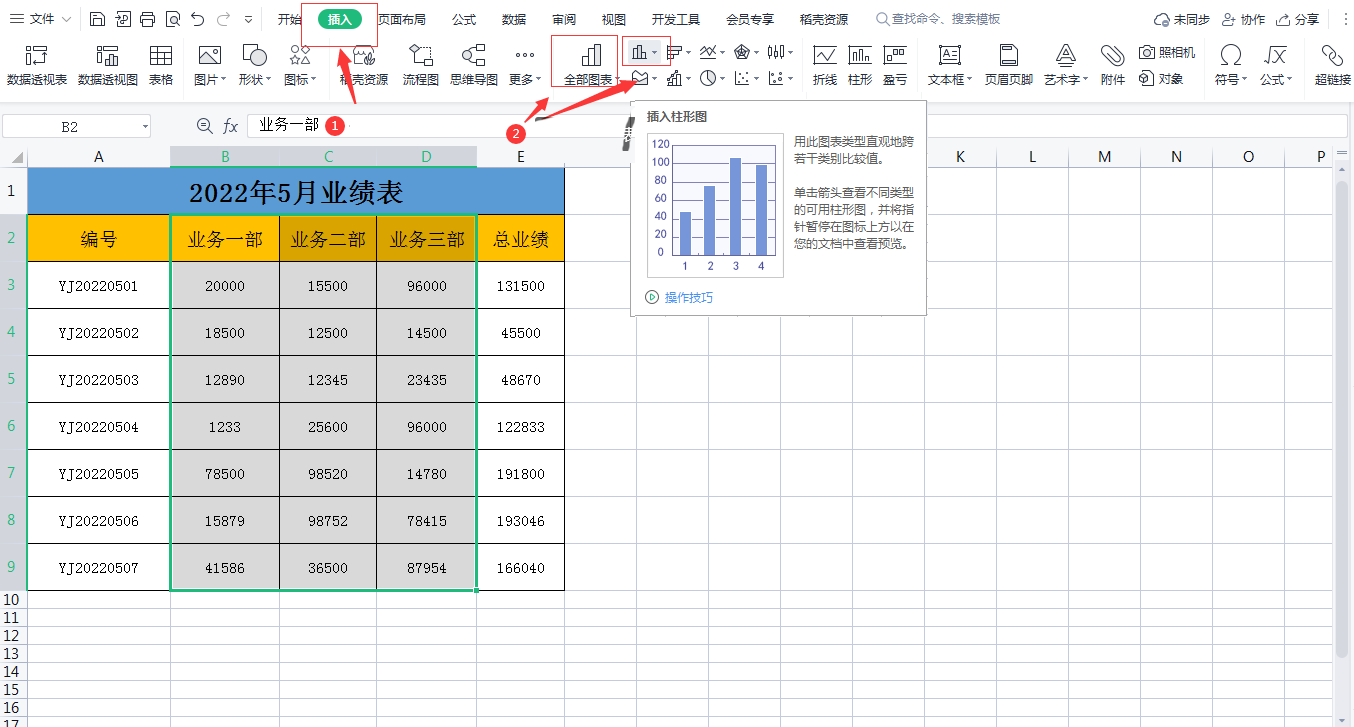Insert a 对象 object

pyautogui.click(x=1162, y=78)
